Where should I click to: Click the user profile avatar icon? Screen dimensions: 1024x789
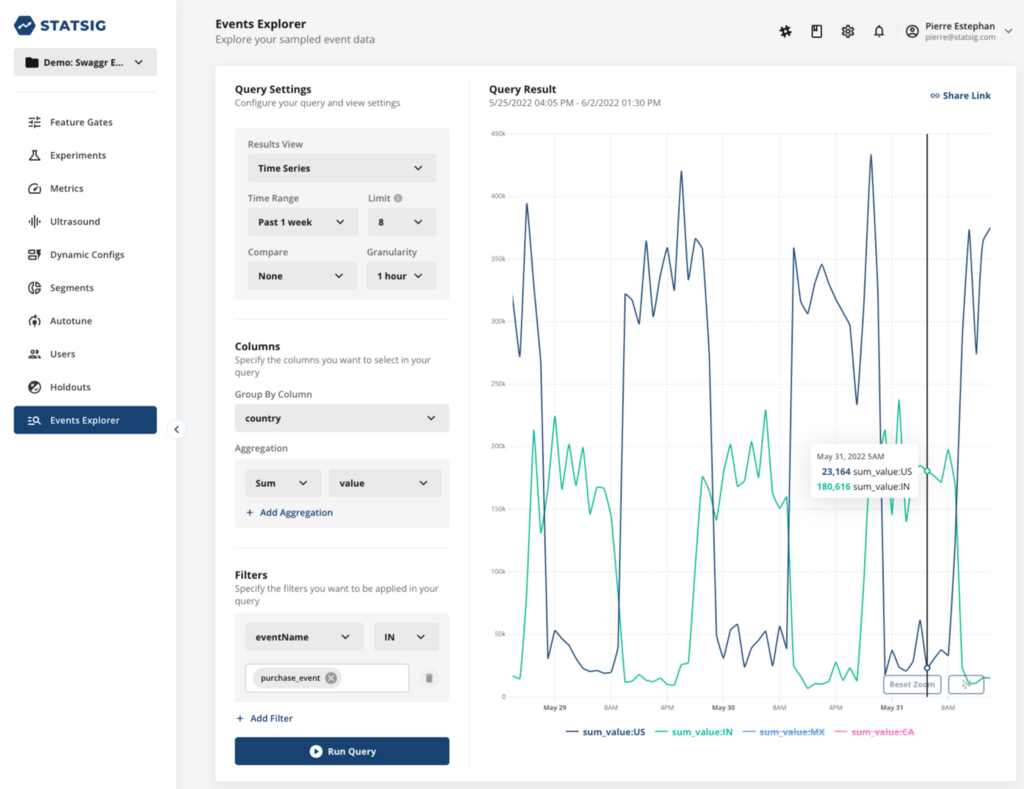(x=912, y=31)
